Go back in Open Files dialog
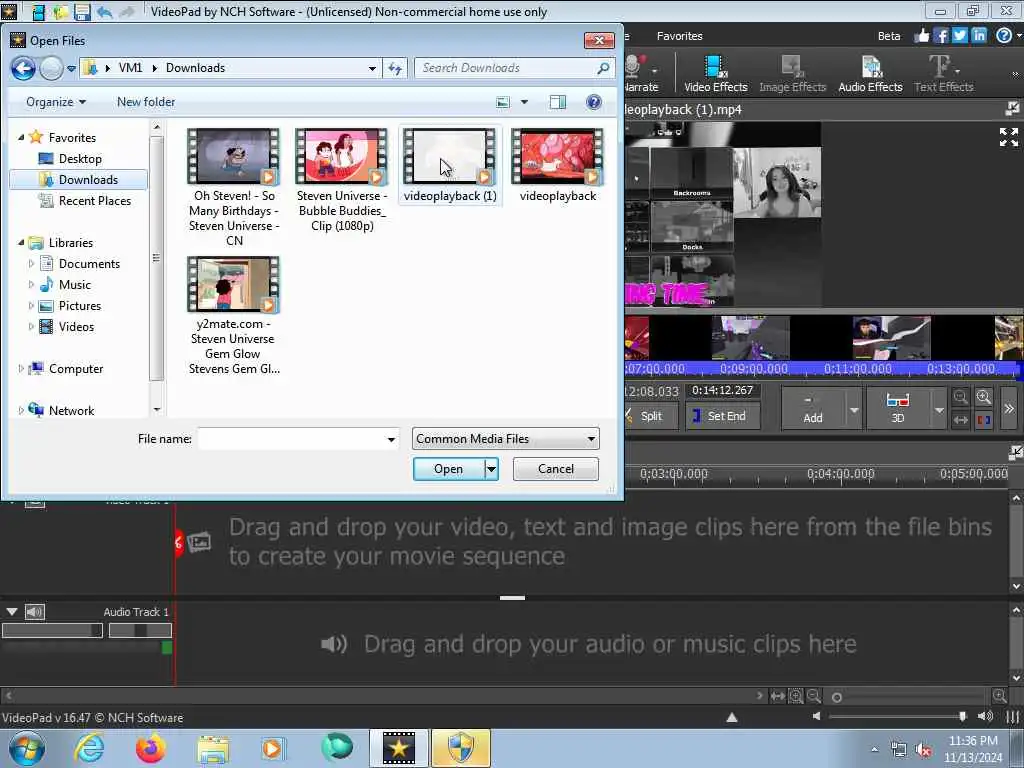The image size is (1024, 768). click(x=23, y=68)
